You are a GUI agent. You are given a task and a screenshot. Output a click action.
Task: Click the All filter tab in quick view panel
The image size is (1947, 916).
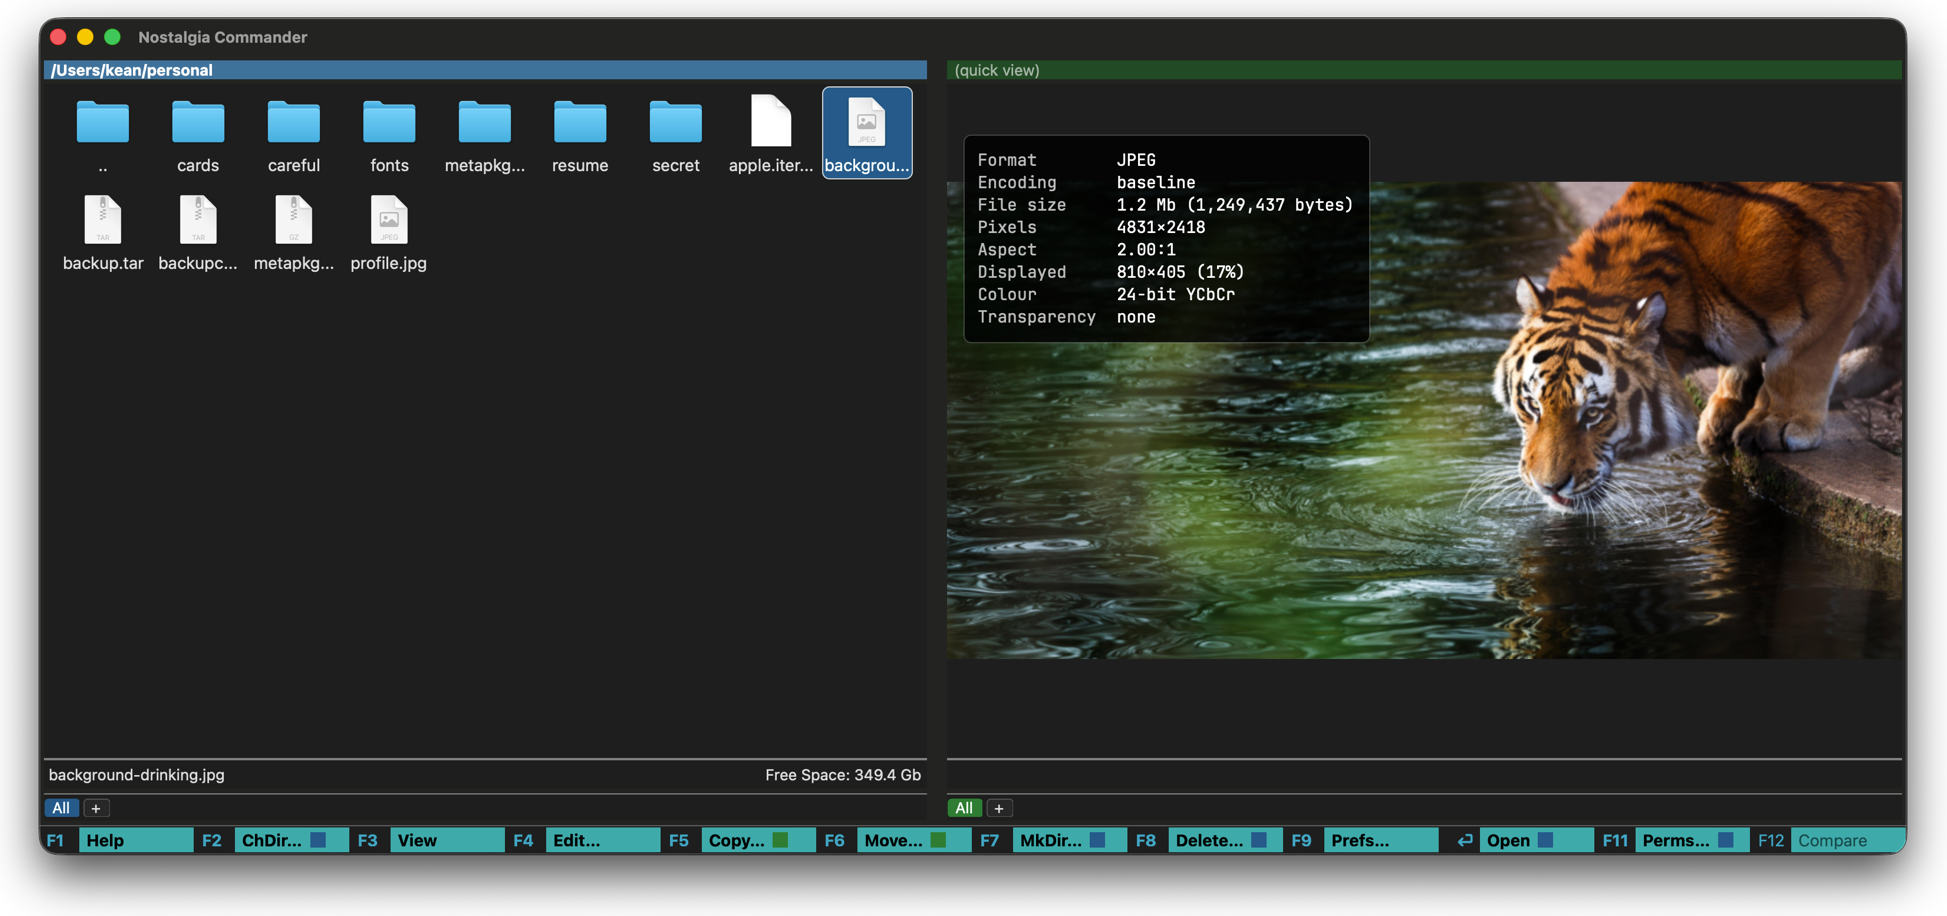(964, 808)
